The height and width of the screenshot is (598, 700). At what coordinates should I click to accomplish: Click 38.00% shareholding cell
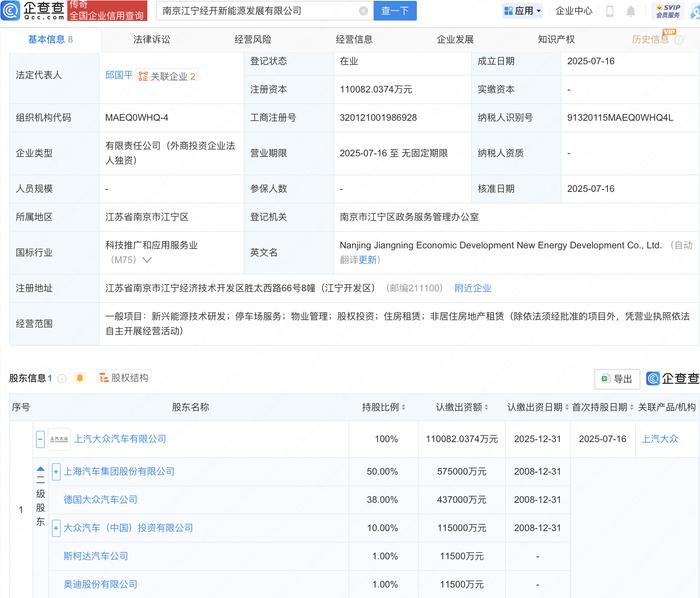382,499
